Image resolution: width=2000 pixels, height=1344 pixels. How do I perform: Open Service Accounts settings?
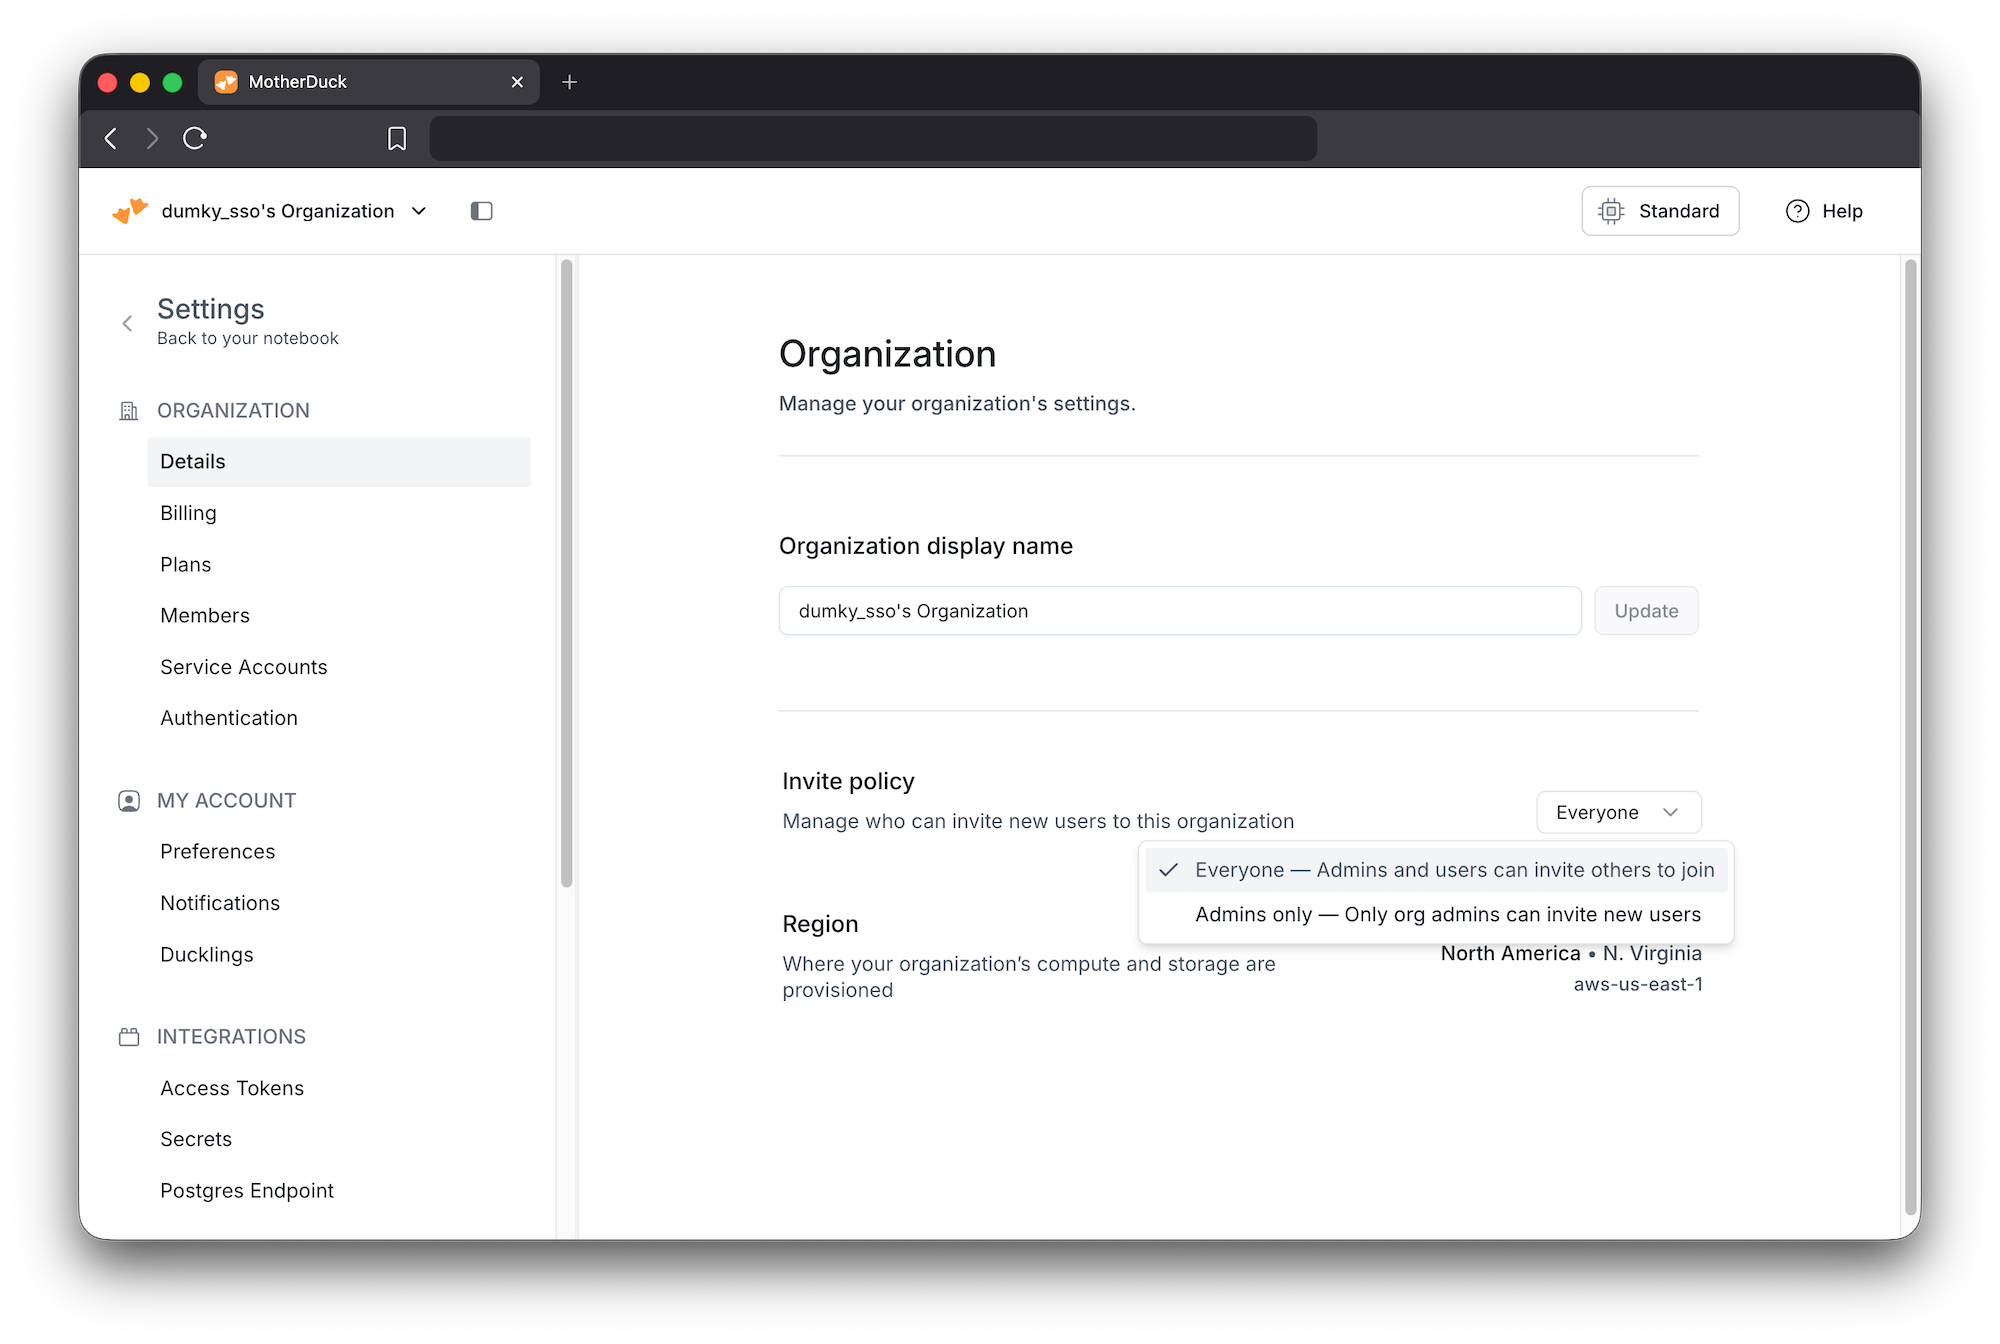coord(339,667)
